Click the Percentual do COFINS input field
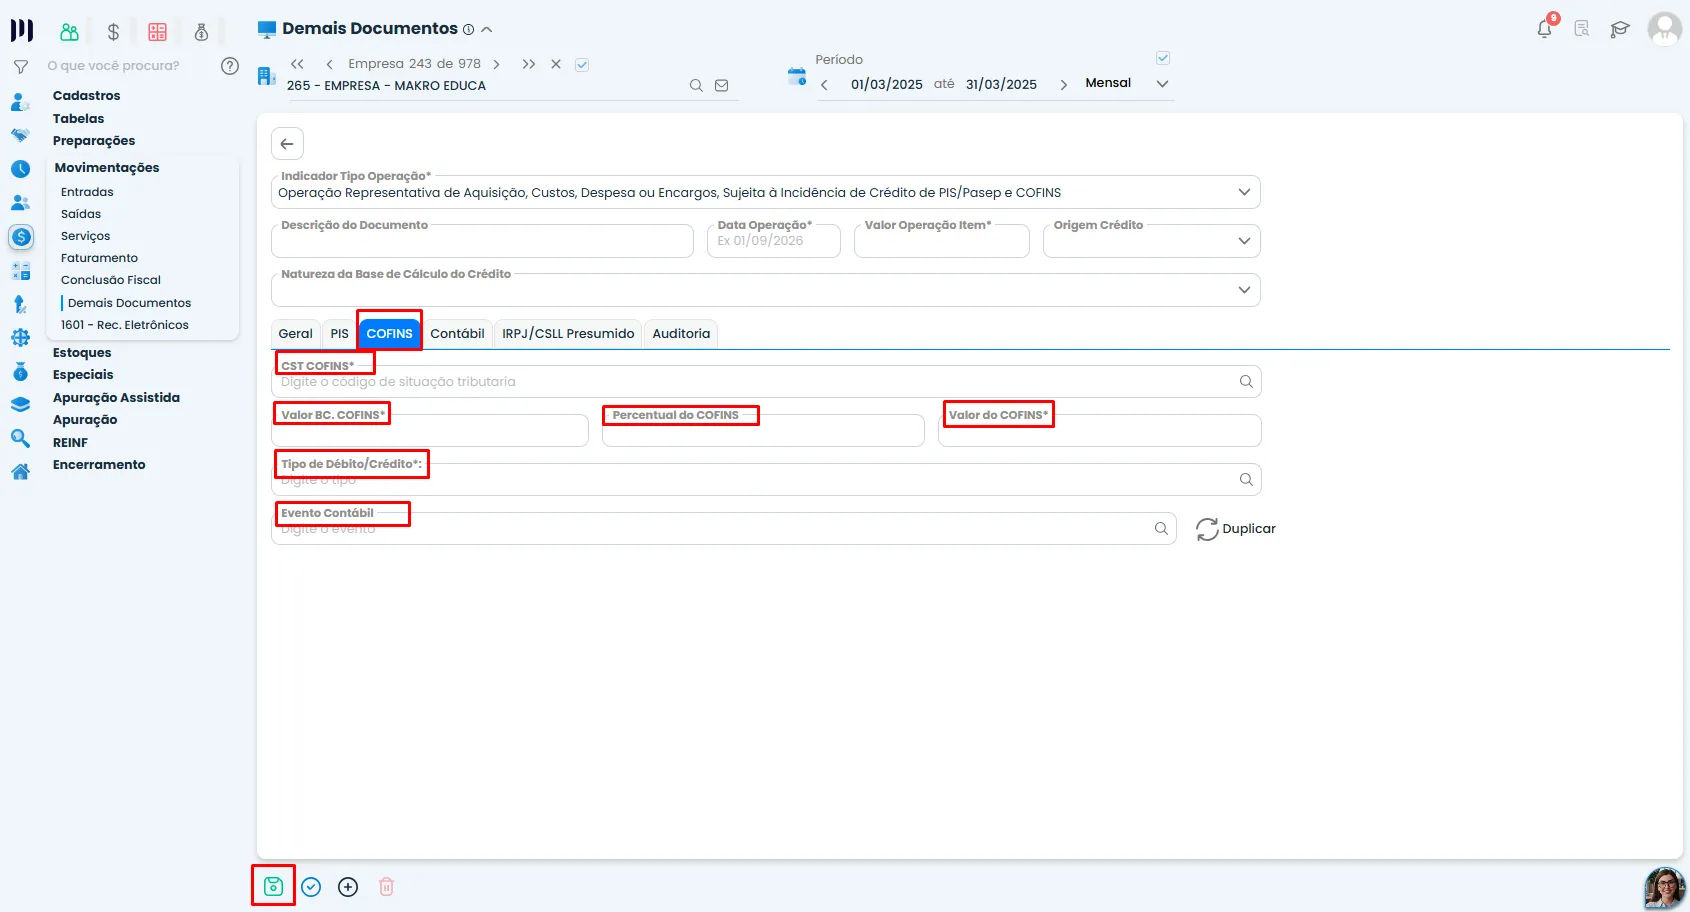The width and height of the screenshot is (1690, 912). [x=763, y=431]
